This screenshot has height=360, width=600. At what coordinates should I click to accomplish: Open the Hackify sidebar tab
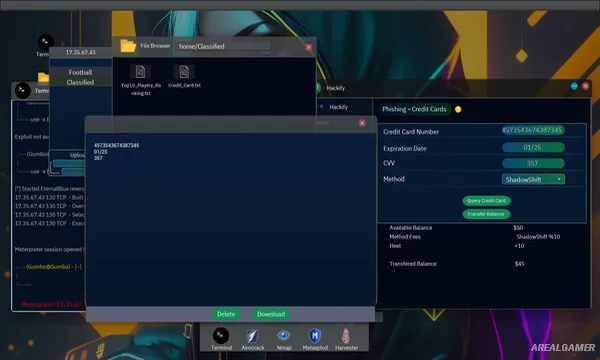click(338, 107)
